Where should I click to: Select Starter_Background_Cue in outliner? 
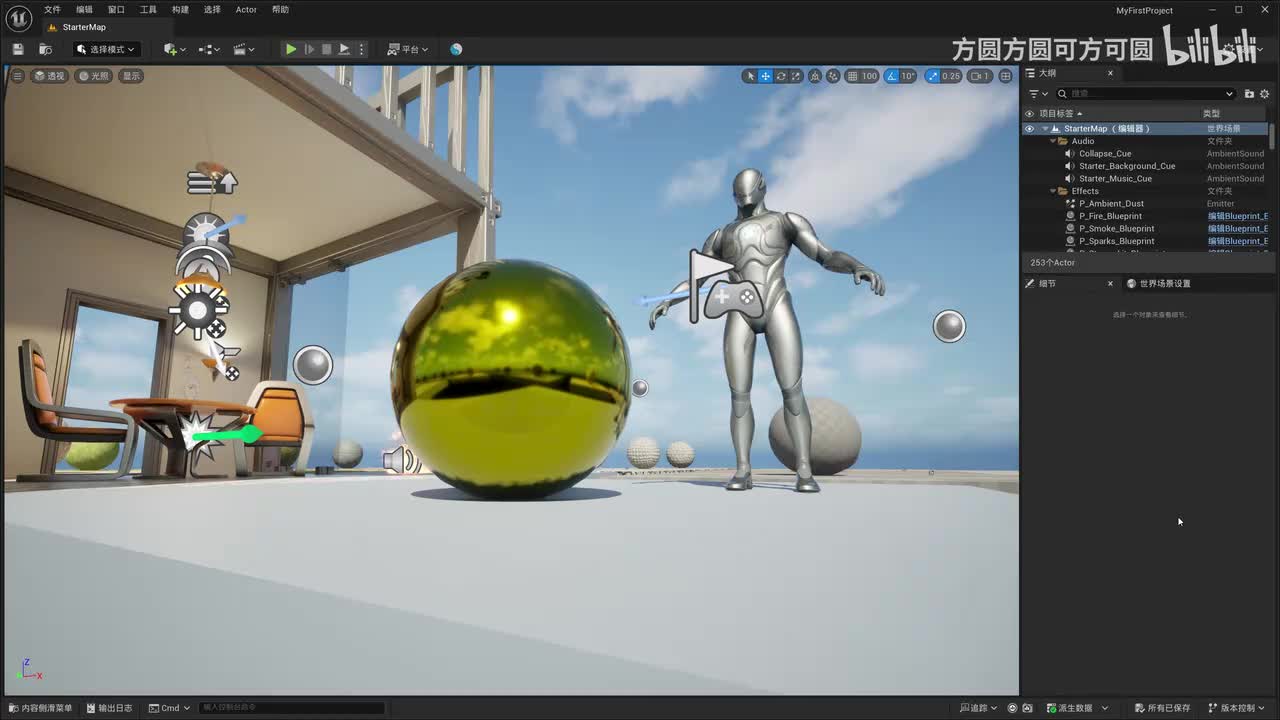[x=1127, y=166]
